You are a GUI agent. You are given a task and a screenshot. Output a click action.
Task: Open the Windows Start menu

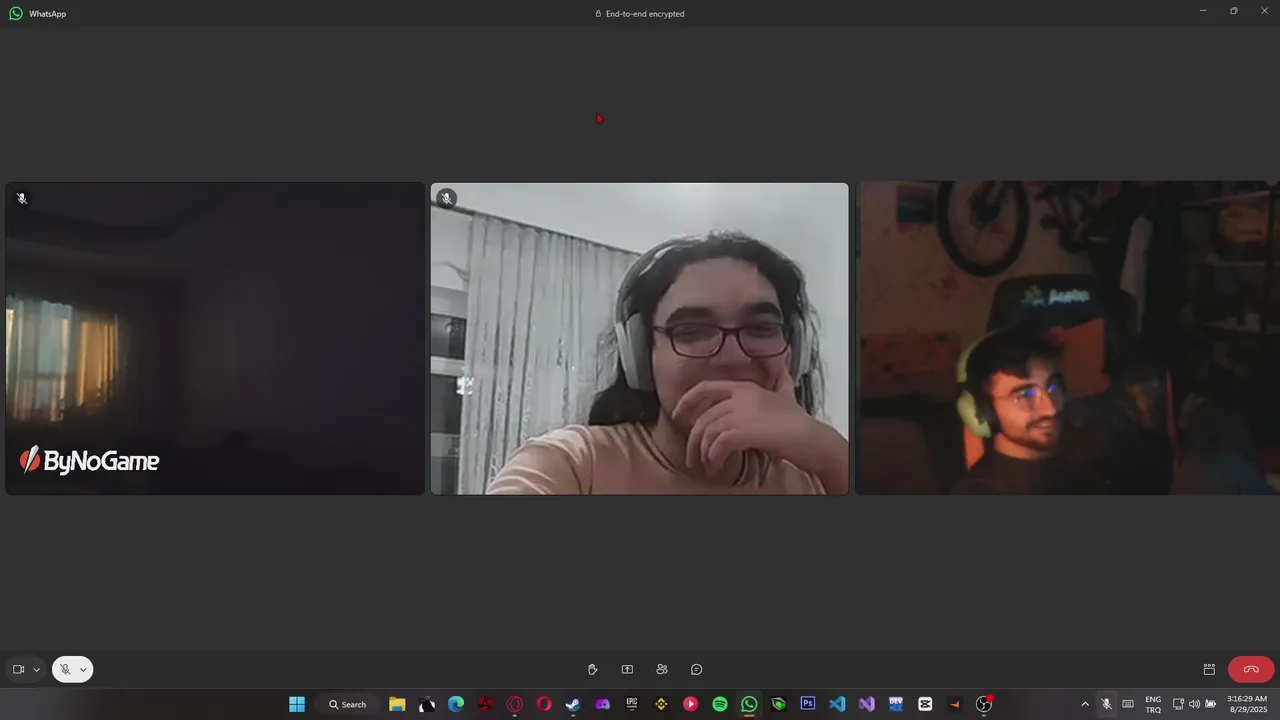pyautogui.click(x=297, y=704)
